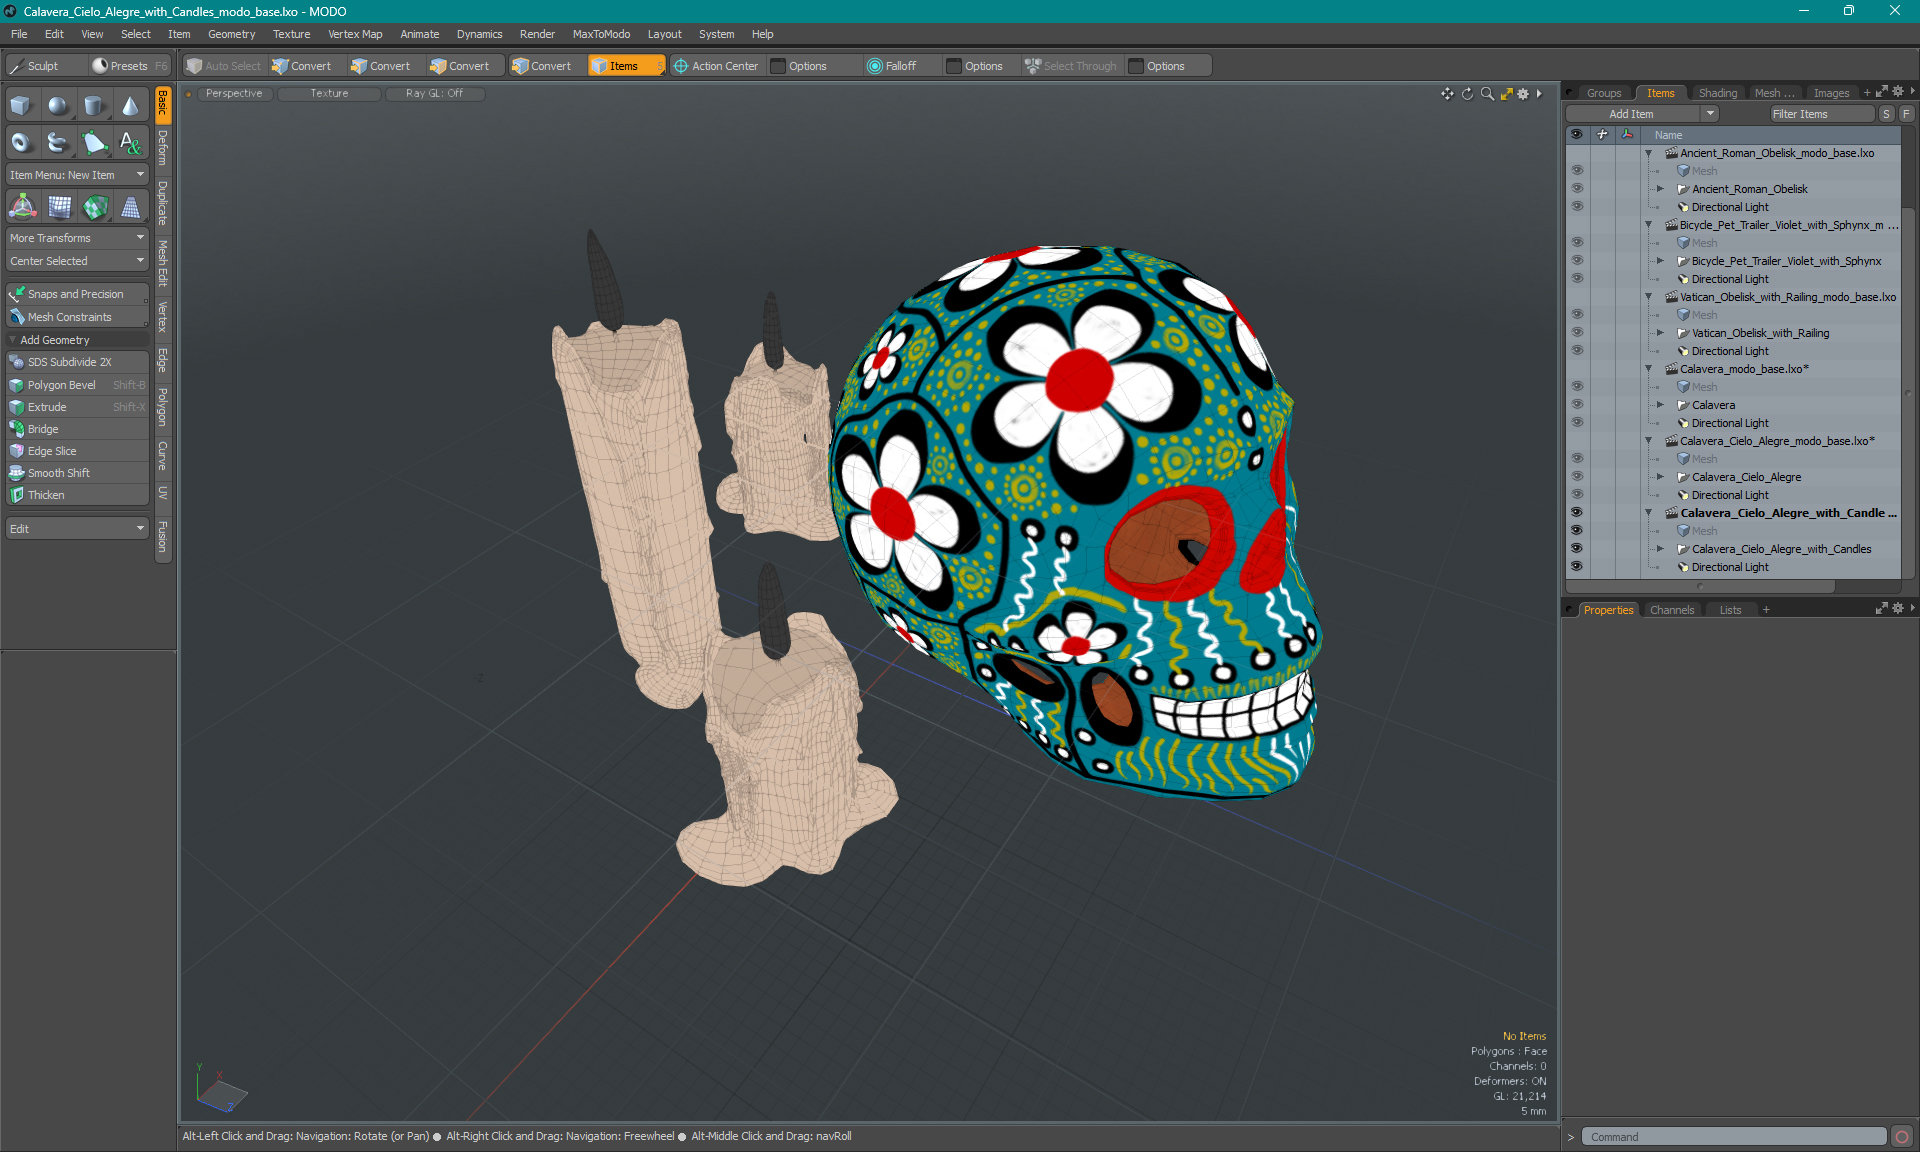Switch to the Shading tab
Viewport: 1920px width, 1152px height.
(1717, 92)
